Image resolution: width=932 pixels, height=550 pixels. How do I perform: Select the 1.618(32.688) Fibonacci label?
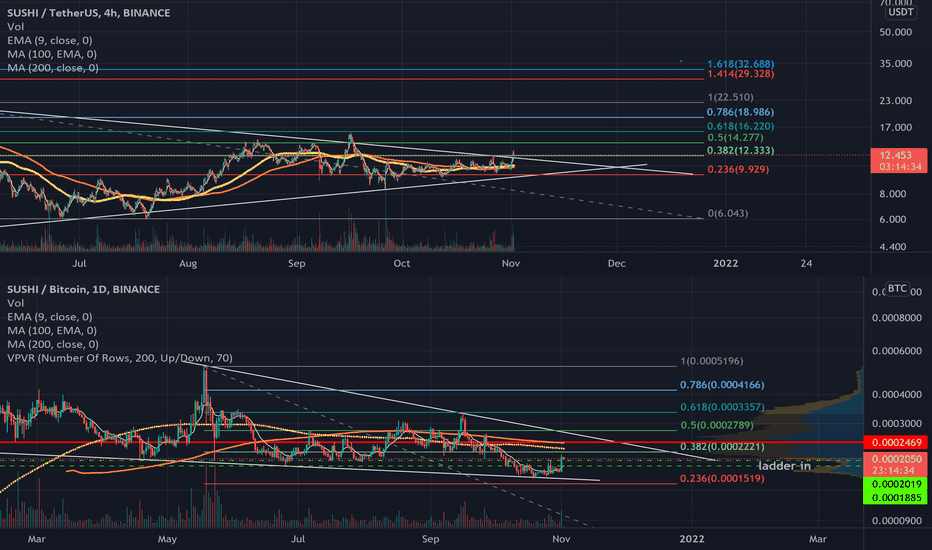click(741, 64)
